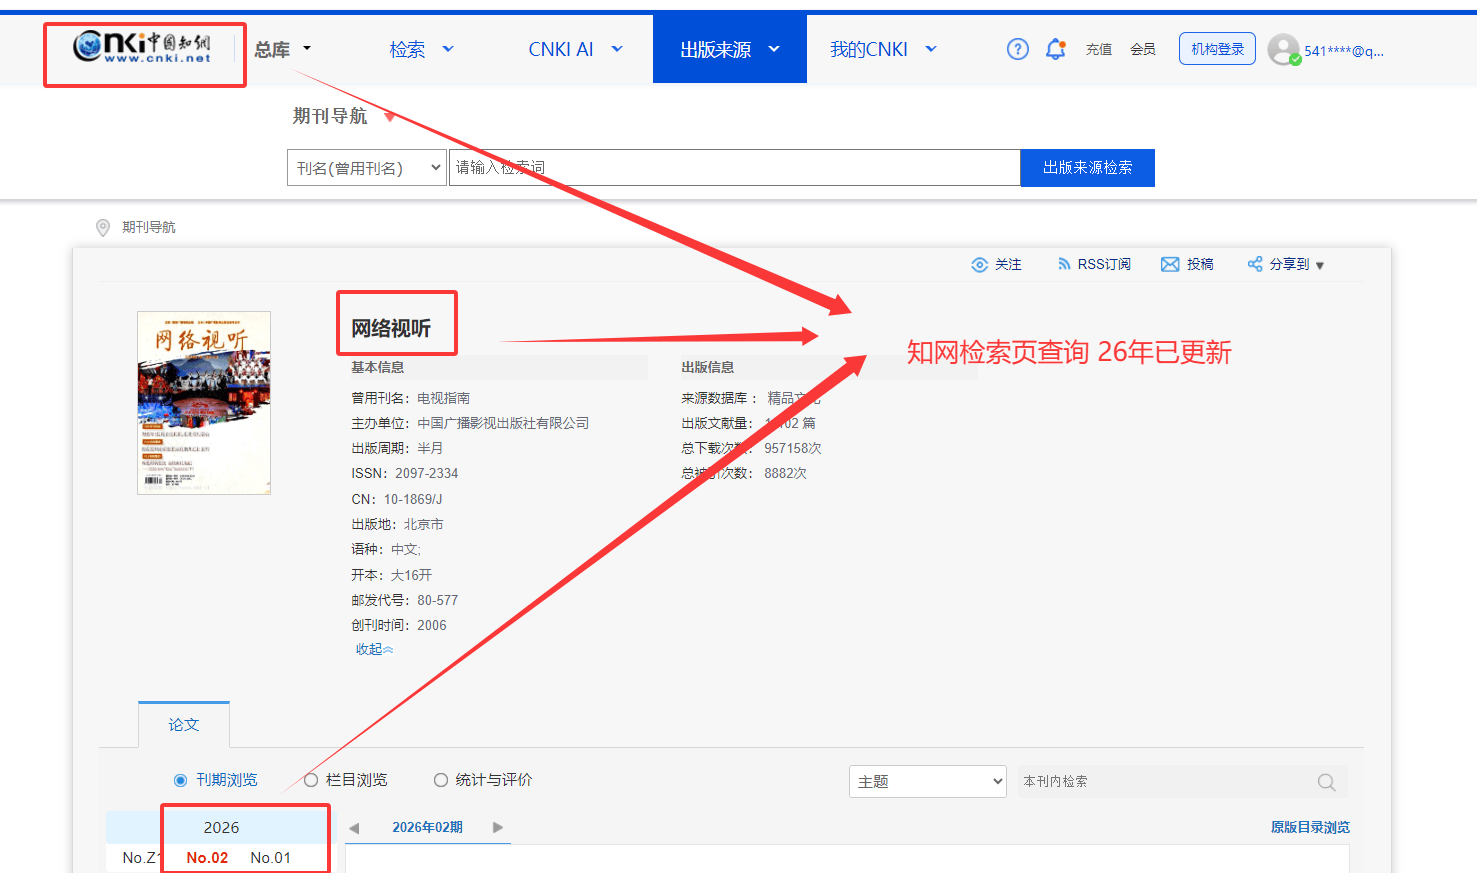Click the ISSN: 2097-2334 line
The height and width of the screenshot is (873, 1477).
click(404, 474)
